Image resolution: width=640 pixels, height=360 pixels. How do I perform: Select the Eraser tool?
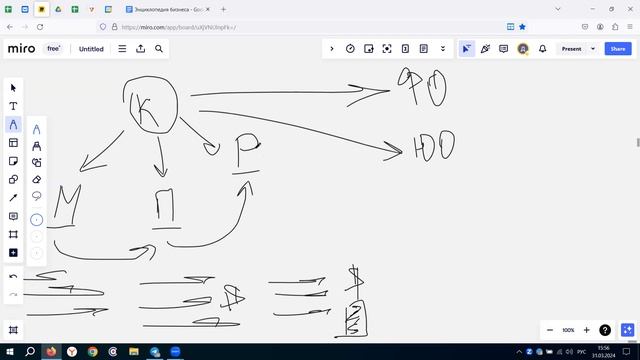[36, 179]
